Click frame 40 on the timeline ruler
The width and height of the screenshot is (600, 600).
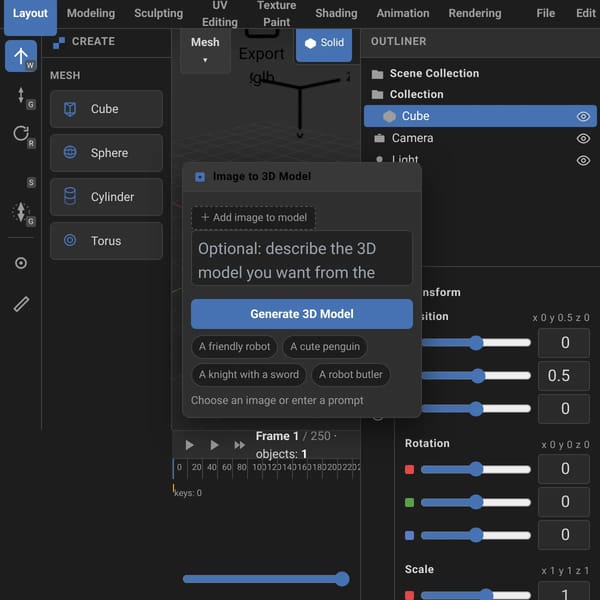pos(212,467)
